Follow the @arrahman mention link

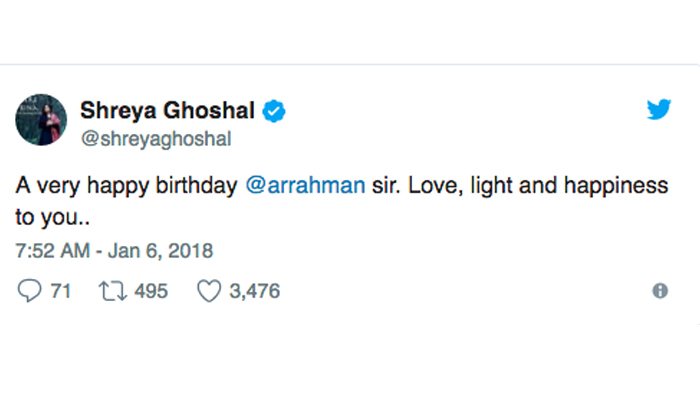coord(305,187)
